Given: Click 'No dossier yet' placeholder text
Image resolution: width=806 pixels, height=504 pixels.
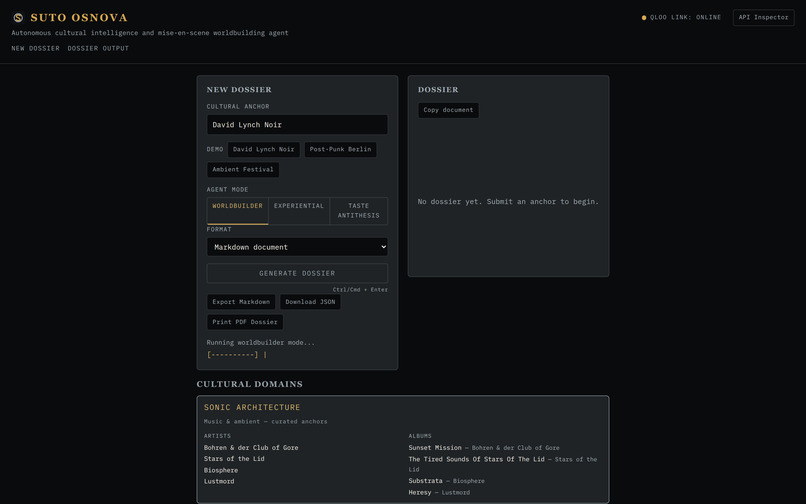Looking at the screenshot, I should click(x=508, y=202).
